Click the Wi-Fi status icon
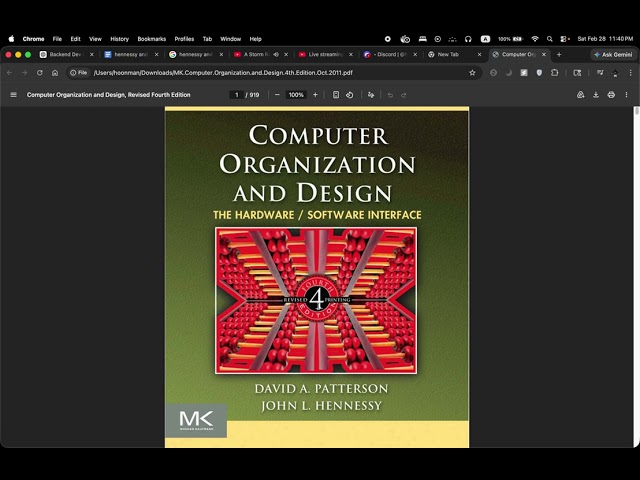The height and width of the screenshot is (480, 640). point(535,39)
